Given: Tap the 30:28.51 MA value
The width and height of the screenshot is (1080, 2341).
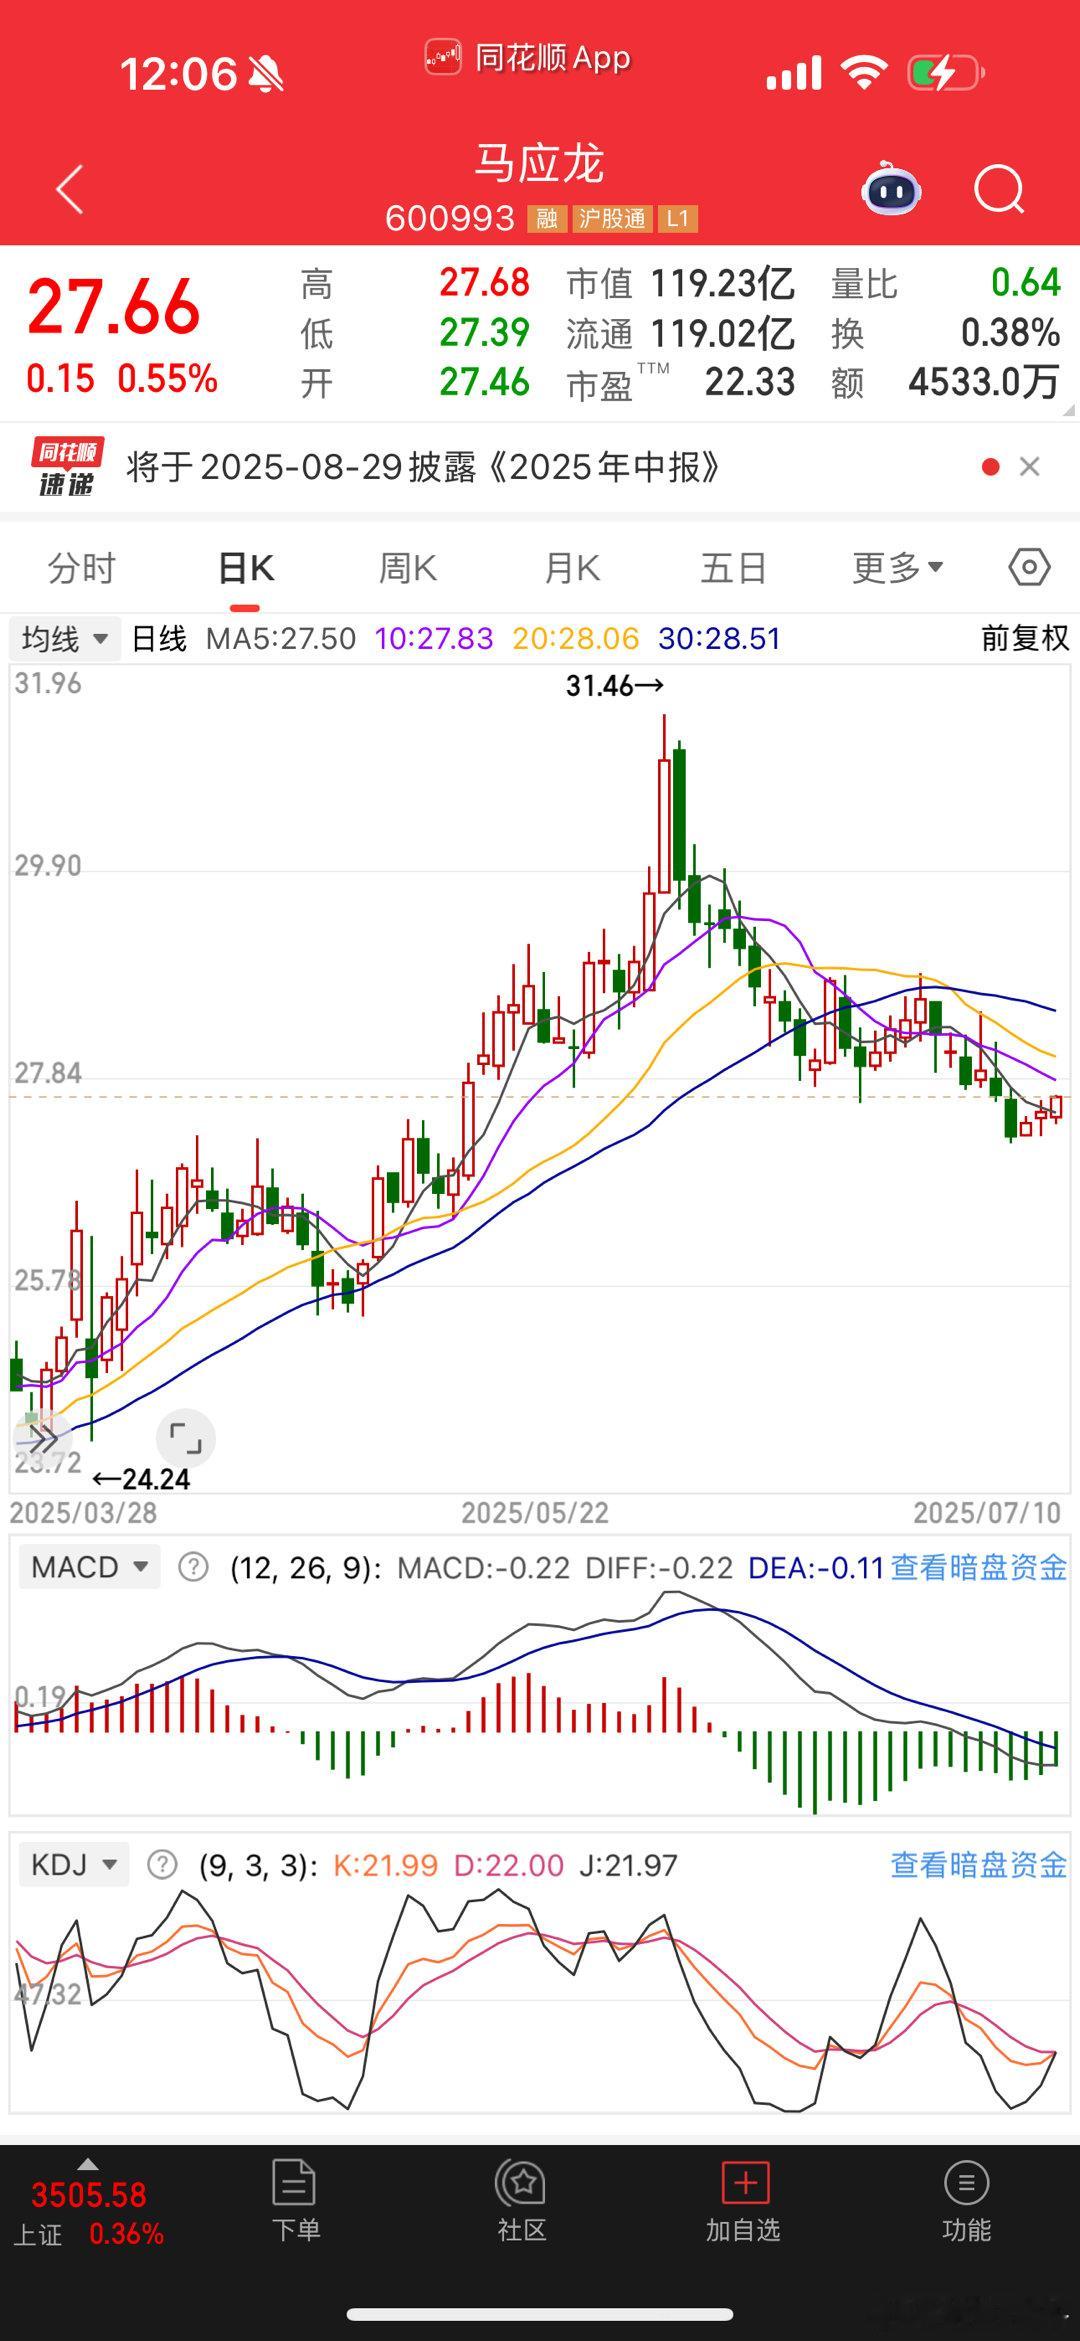Looking at the screenshot, I should 719,638.
